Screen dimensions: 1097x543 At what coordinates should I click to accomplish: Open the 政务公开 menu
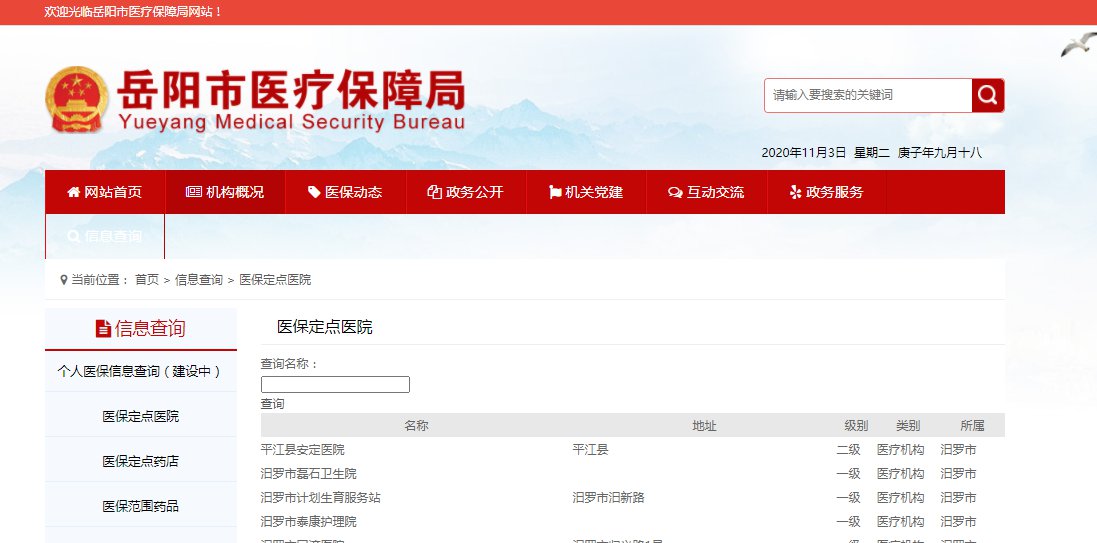click(x=465, y=192)
